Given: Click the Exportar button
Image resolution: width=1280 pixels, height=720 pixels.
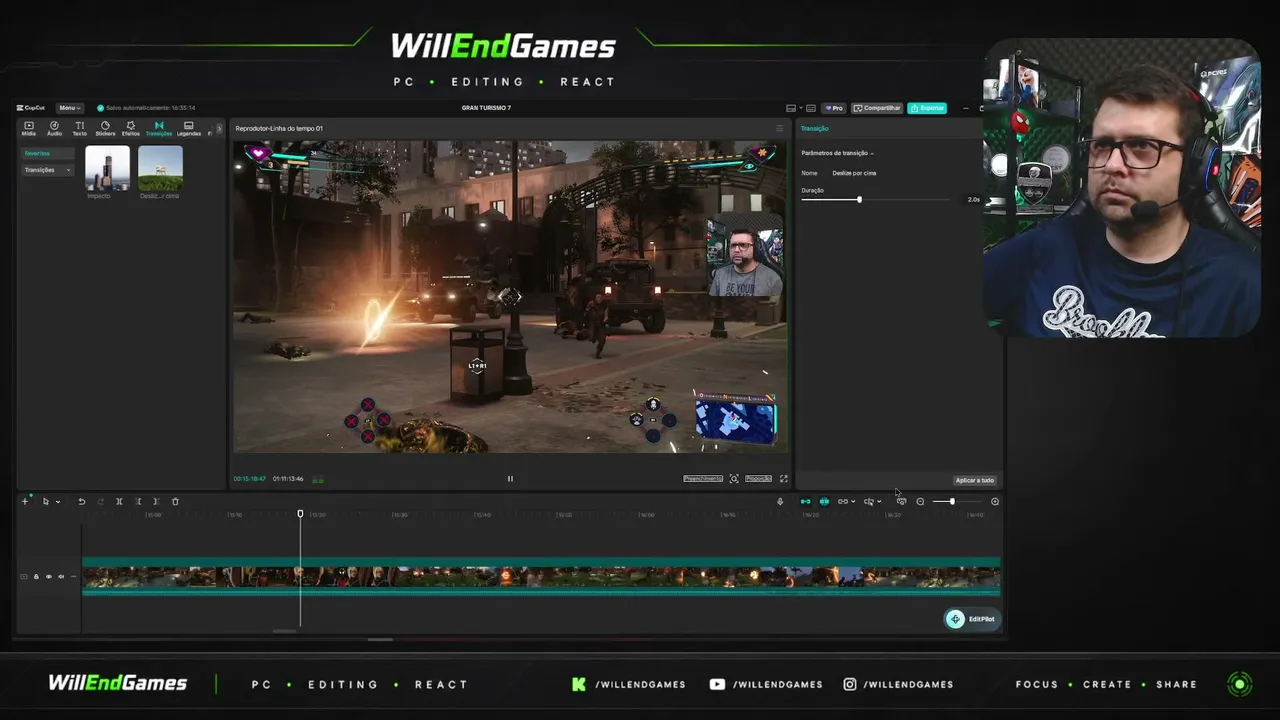Looking at the screenshot, I should (x=927, y=108).
